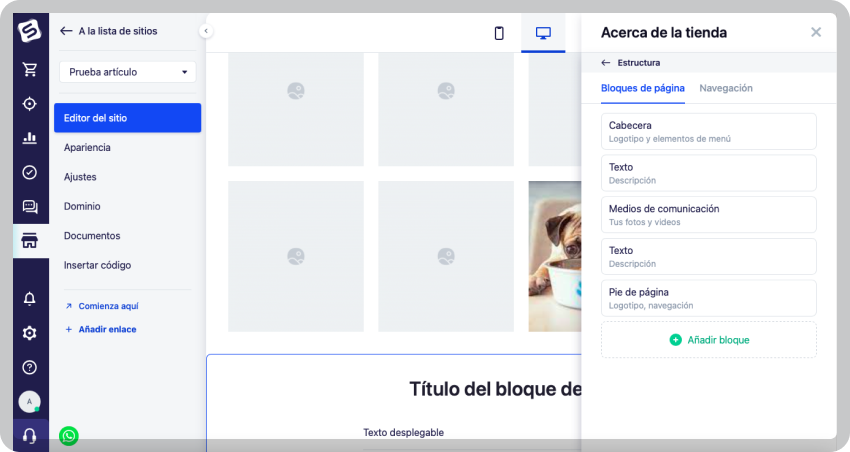Click the Texto desplegable item
Image resolution: width=850 pixels, height=452 pixels.
(403, 432)
